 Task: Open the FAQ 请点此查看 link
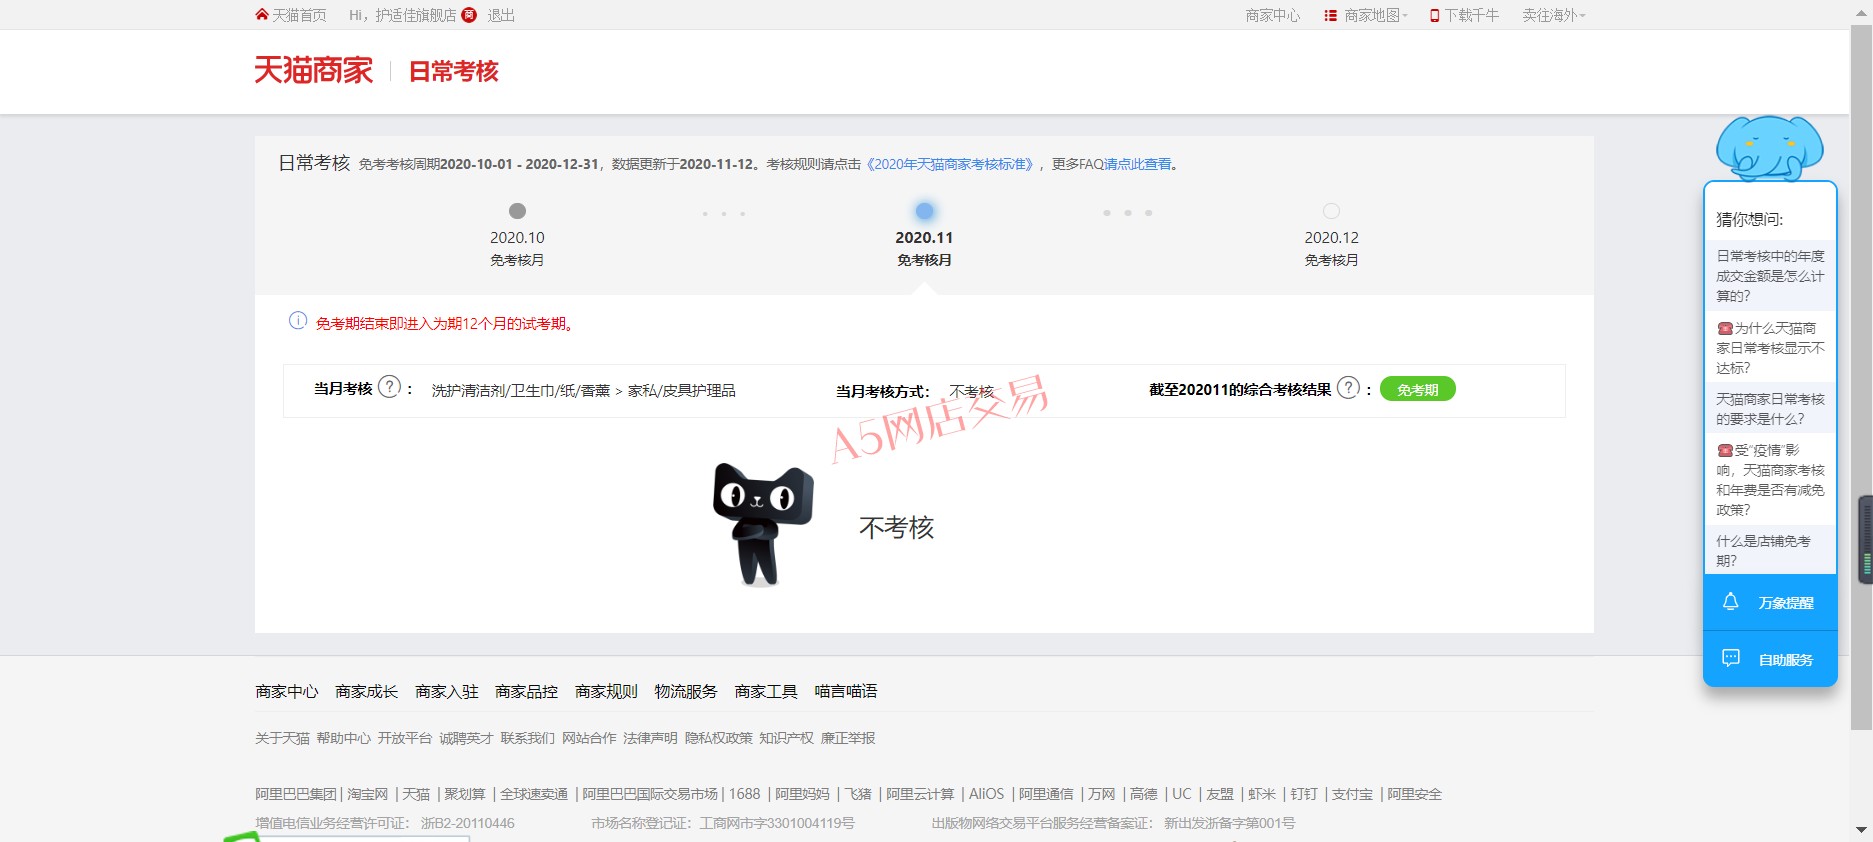point(1137,164)
